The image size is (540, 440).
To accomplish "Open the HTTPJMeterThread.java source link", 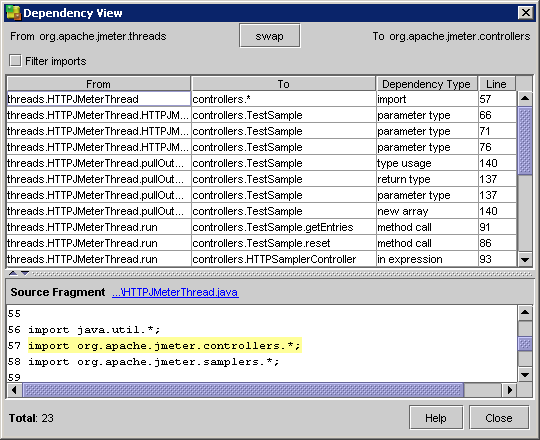I will pos(175,292).
